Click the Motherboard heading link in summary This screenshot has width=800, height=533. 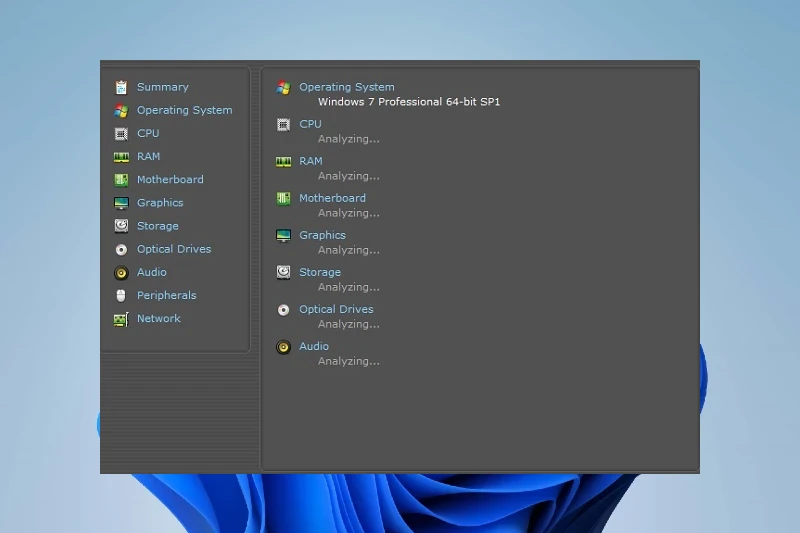click(x=332, y=198)
